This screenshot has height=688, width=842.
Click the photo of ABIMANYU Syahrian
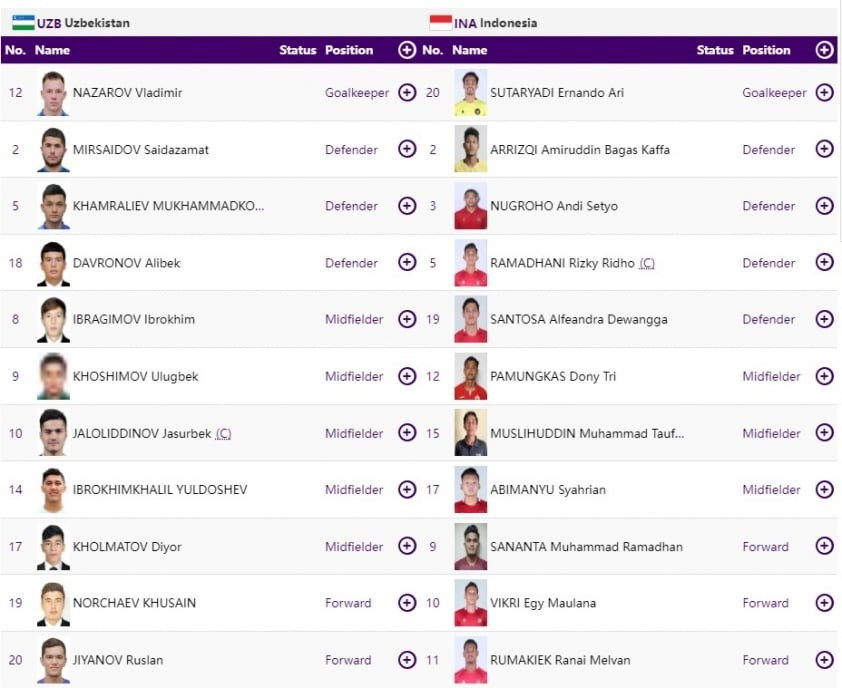click(470, 490)
